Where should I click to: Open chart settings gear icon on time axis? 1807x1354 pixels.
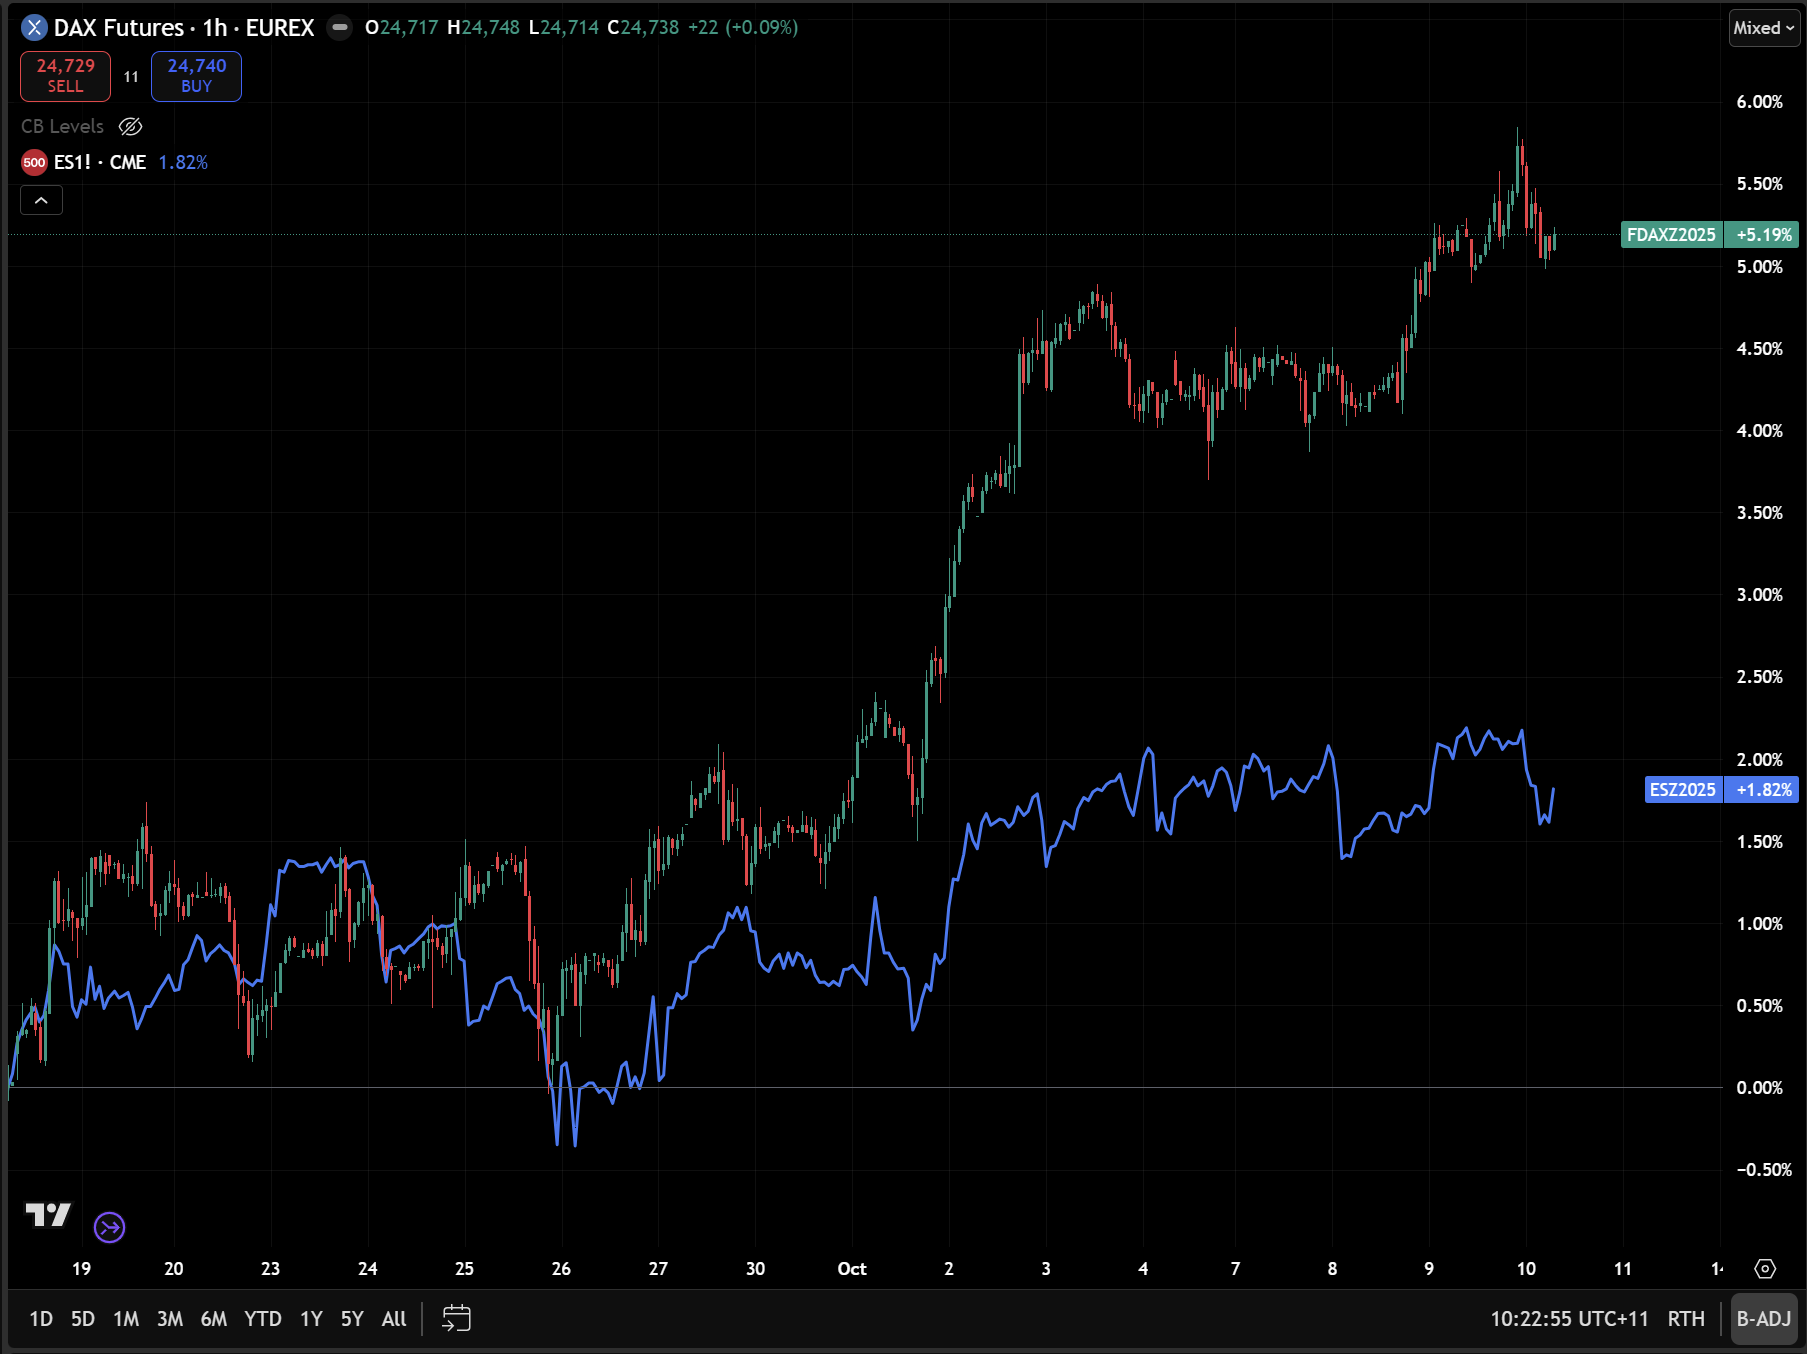coord(1765,1268)
